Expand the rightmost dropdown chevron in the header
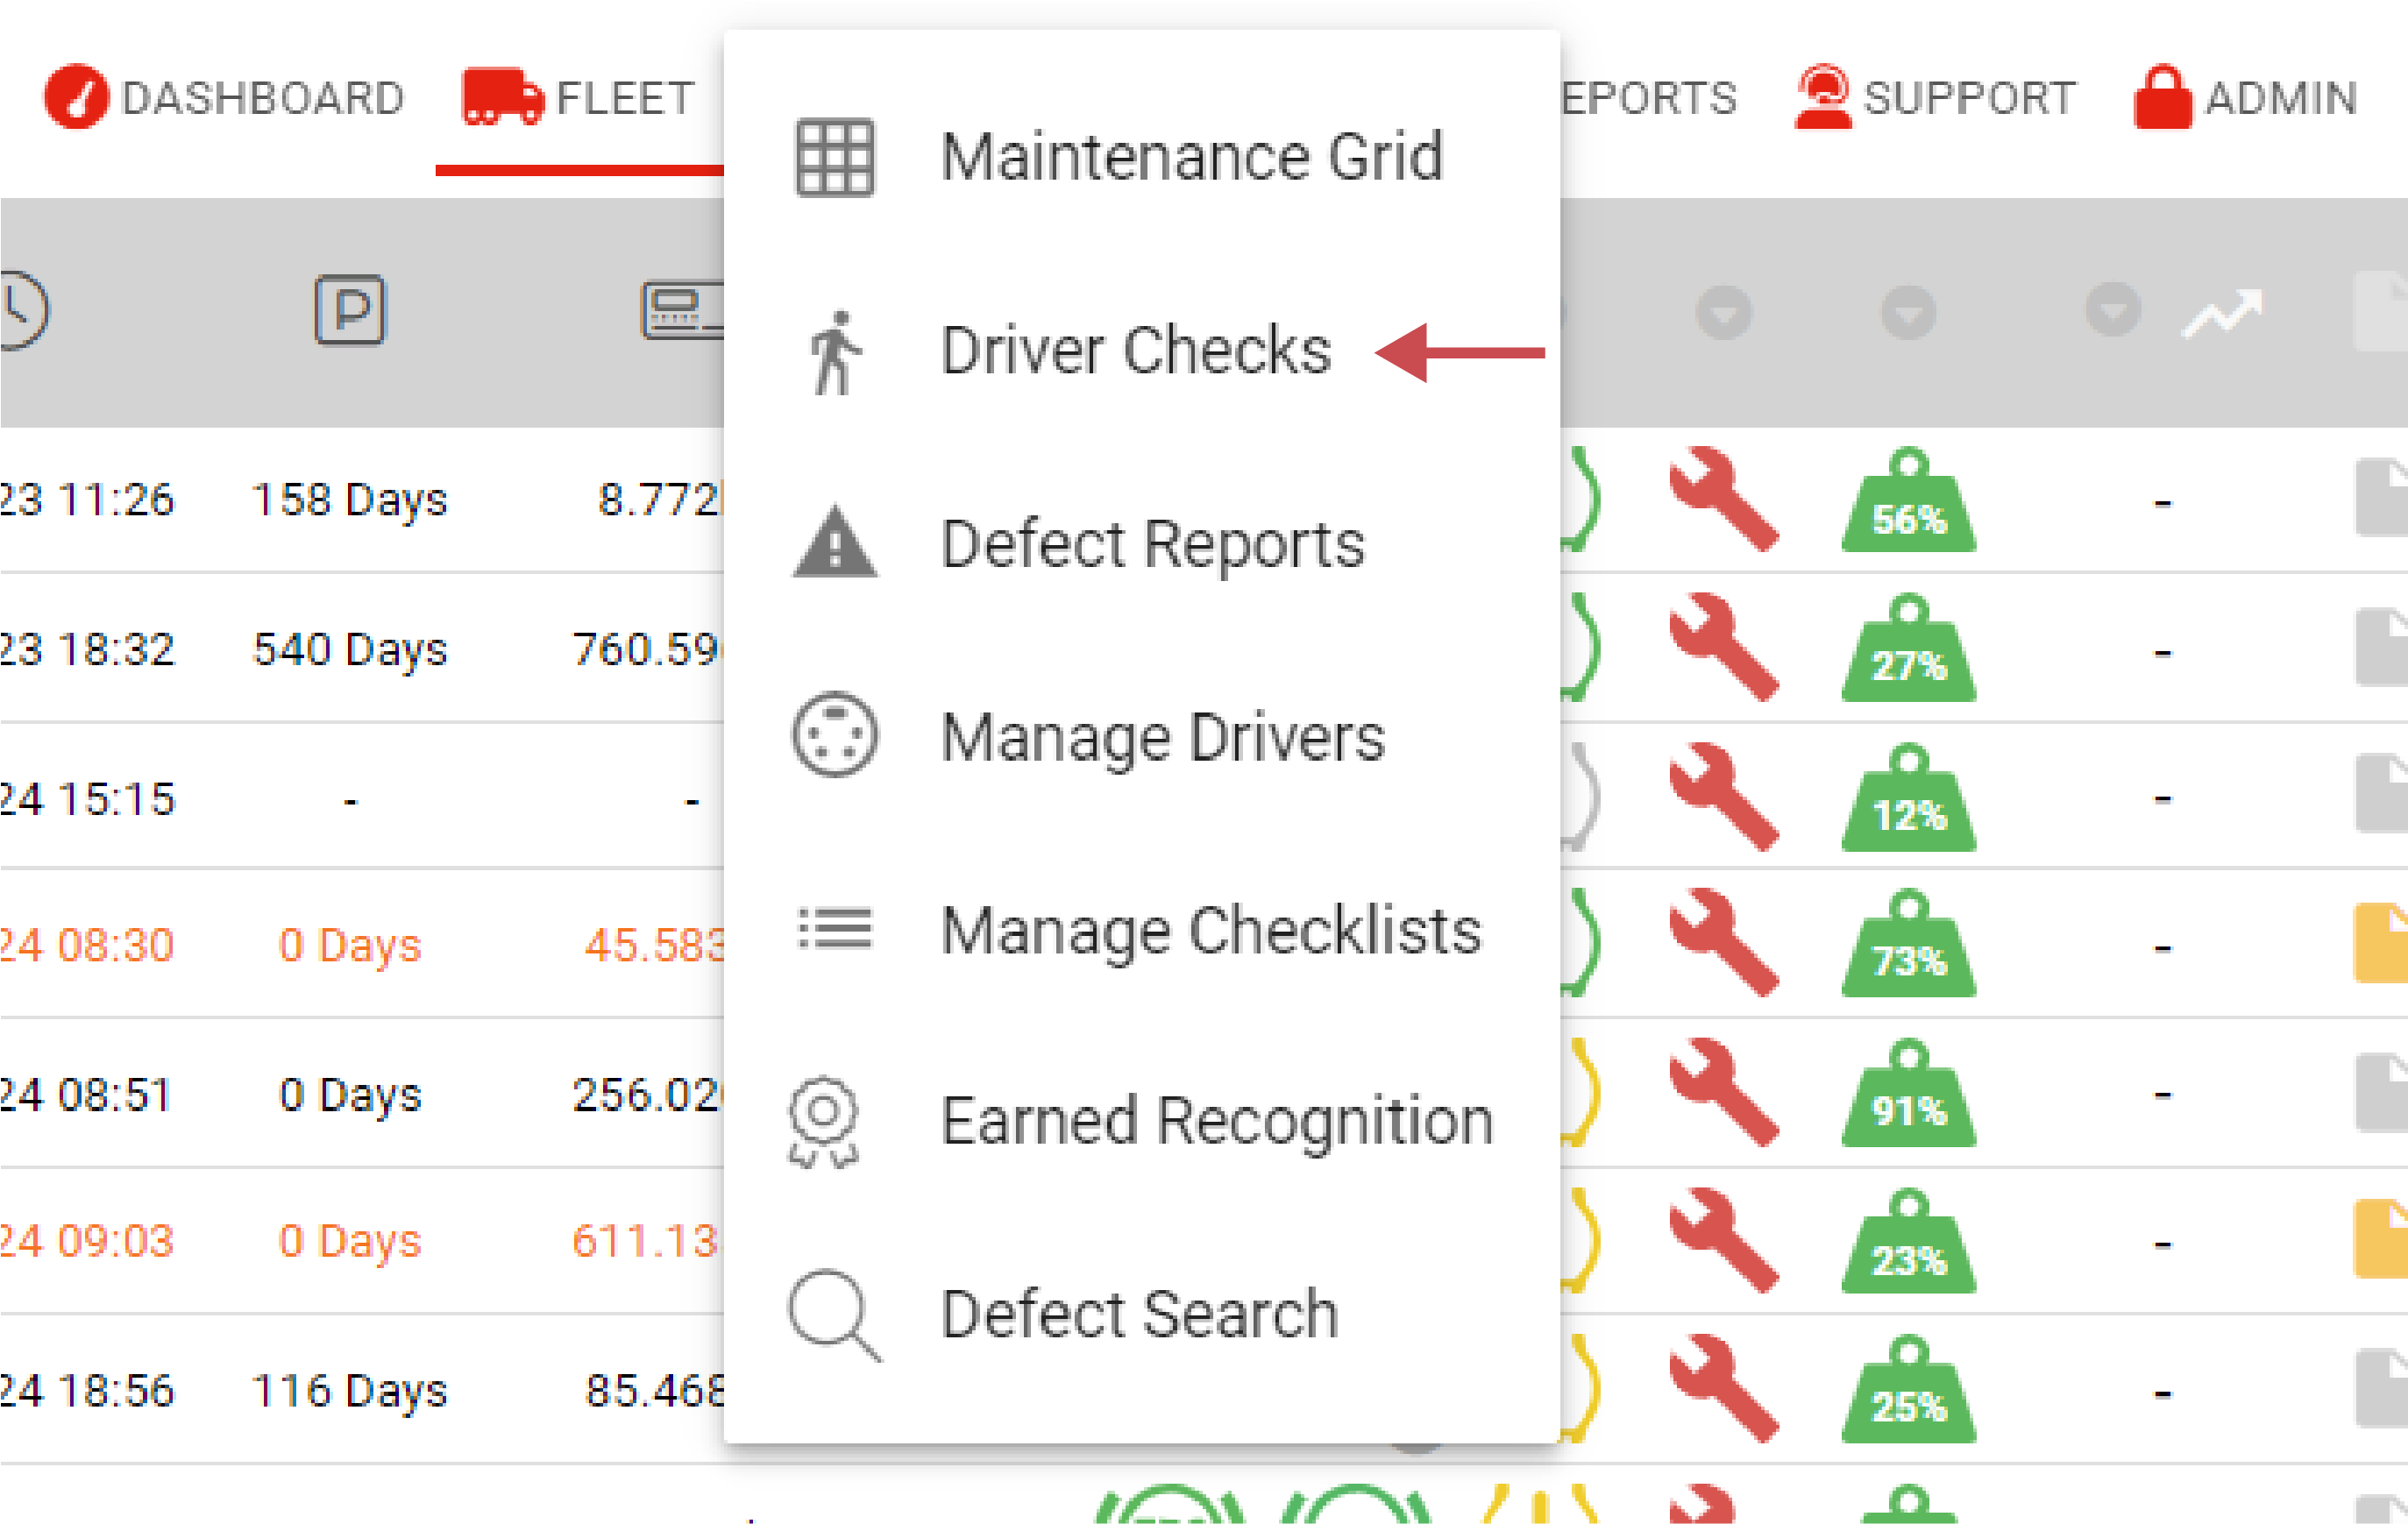2408x1524 pixels. [2112, 312]
